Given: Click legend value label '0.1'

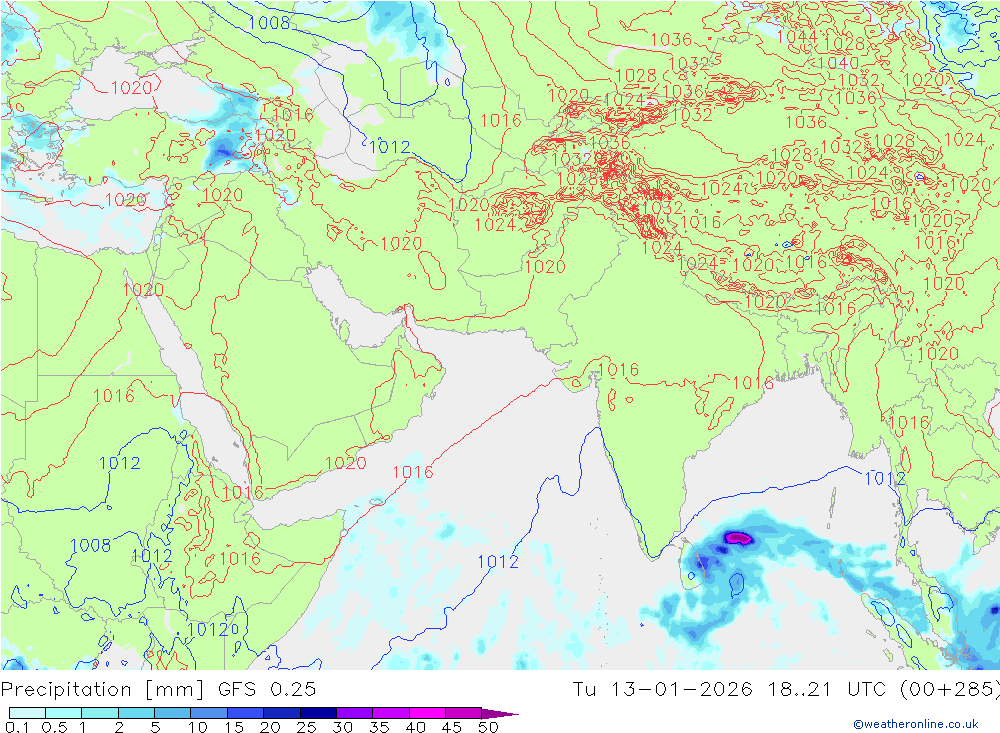Looking at the screenshot, I should tap(16, 727).
